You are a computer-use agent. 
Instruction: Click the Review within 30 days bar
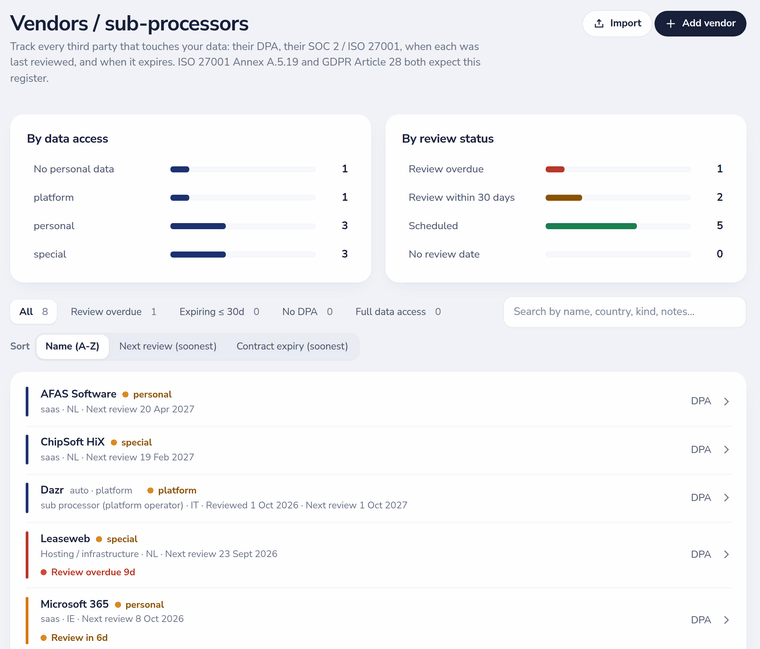(x=564, y=198)
